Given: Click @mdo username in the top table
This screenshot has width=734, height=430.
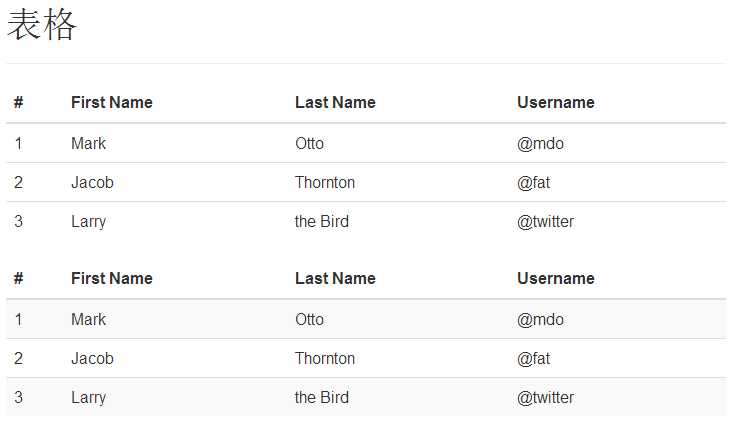Looking at the screenshot, I should [540, 143].
